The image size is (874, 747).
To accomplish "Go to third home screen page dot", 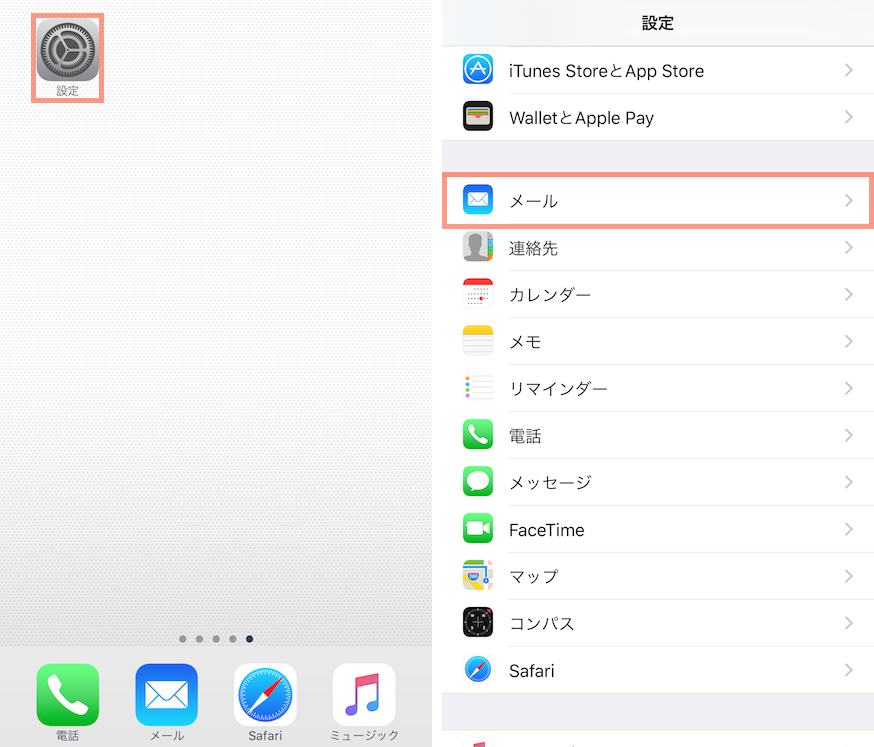I will [216, 639].
